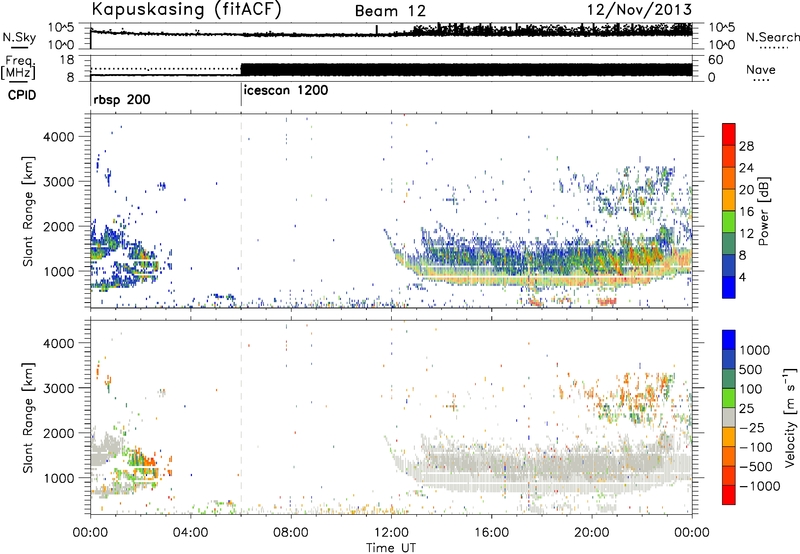Viewport: 800px width, 554px height.
Task: Click the Kapuskasing (fitACF) title
Action: 186,10
